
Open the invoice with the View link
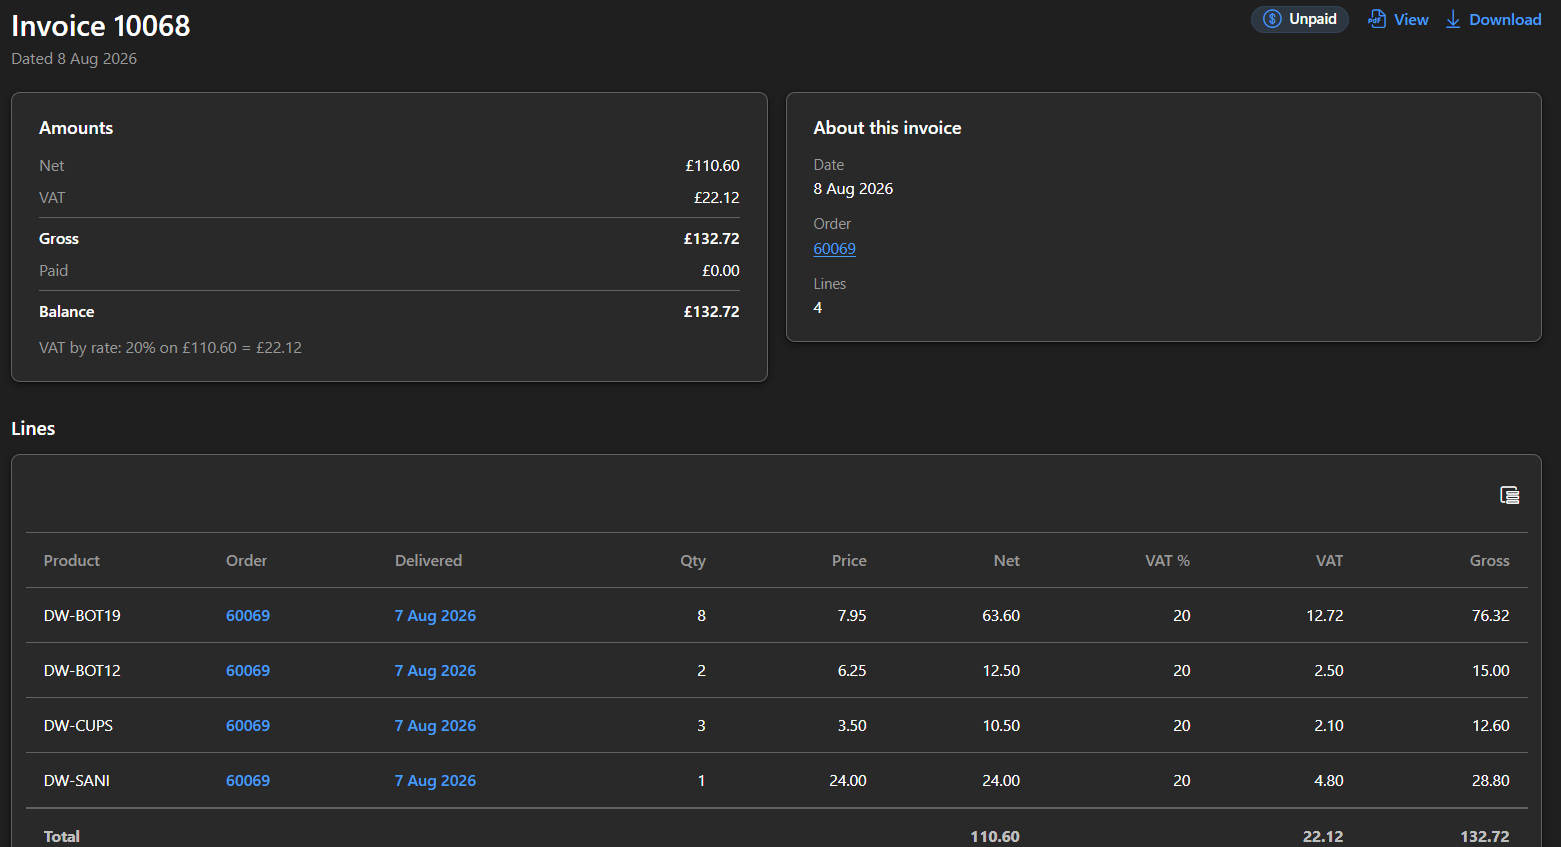click(x=1398, y=19)
